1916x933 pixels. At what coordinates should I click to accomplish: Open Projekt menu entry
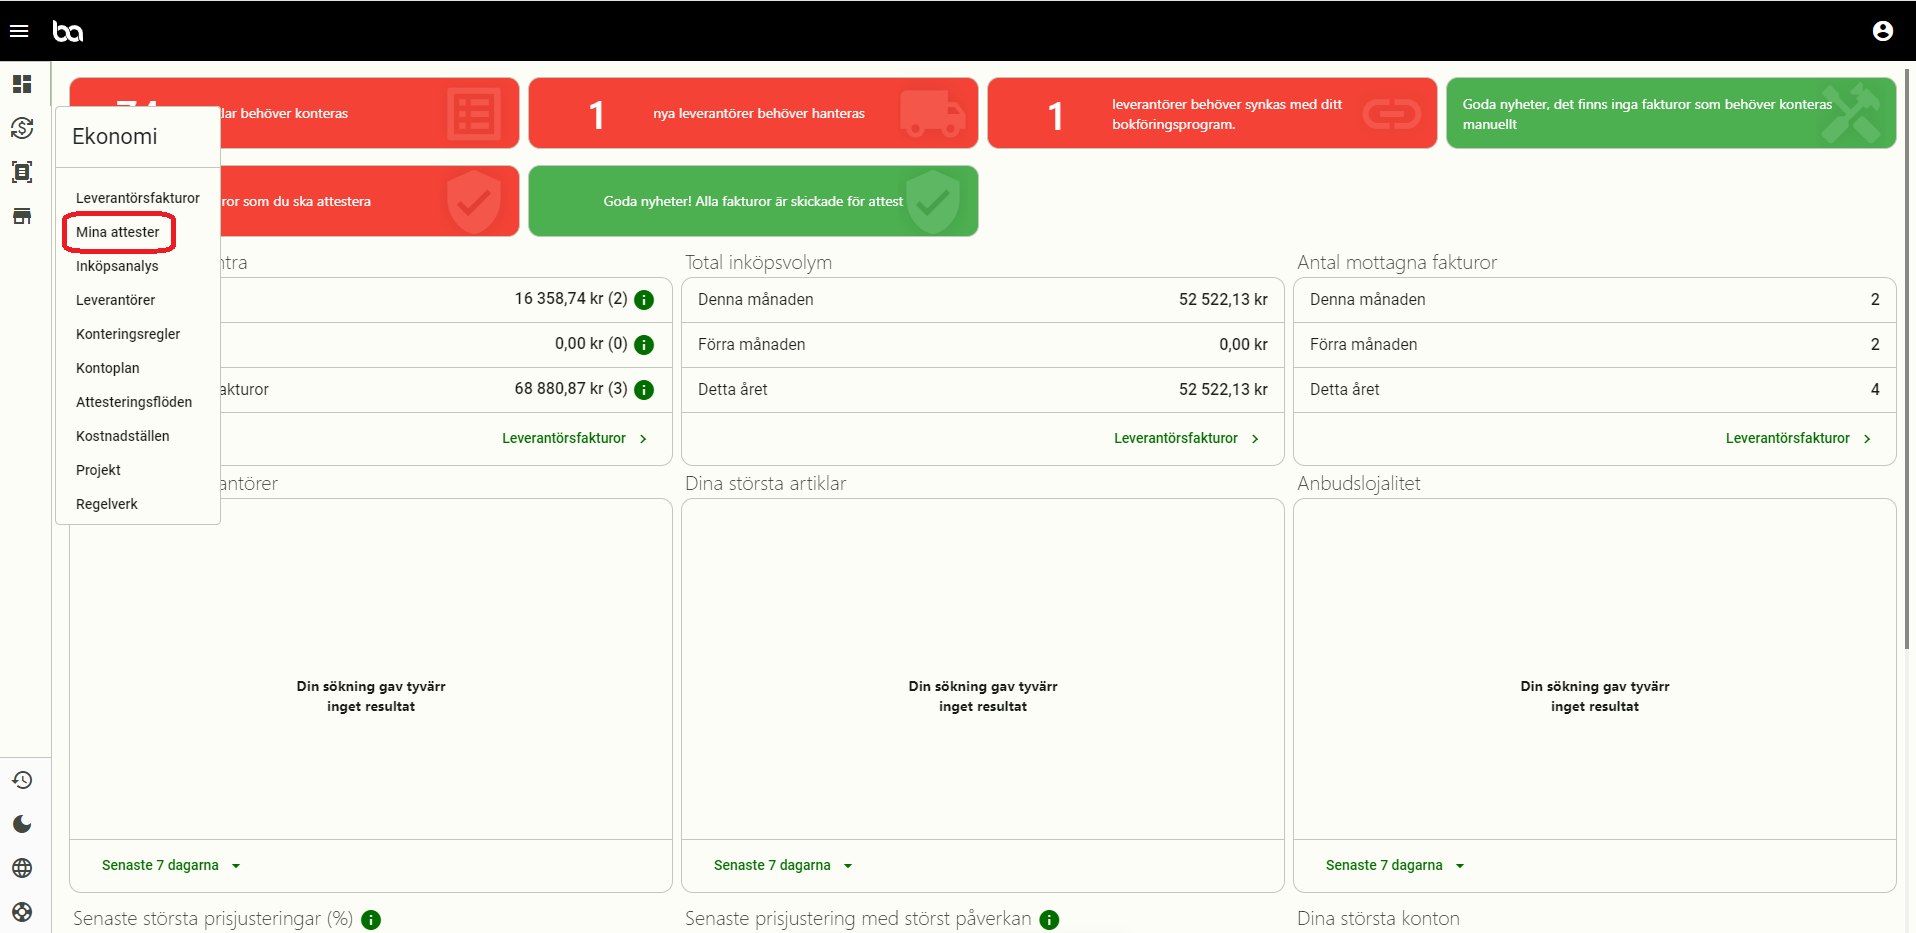tap(98, 470)
